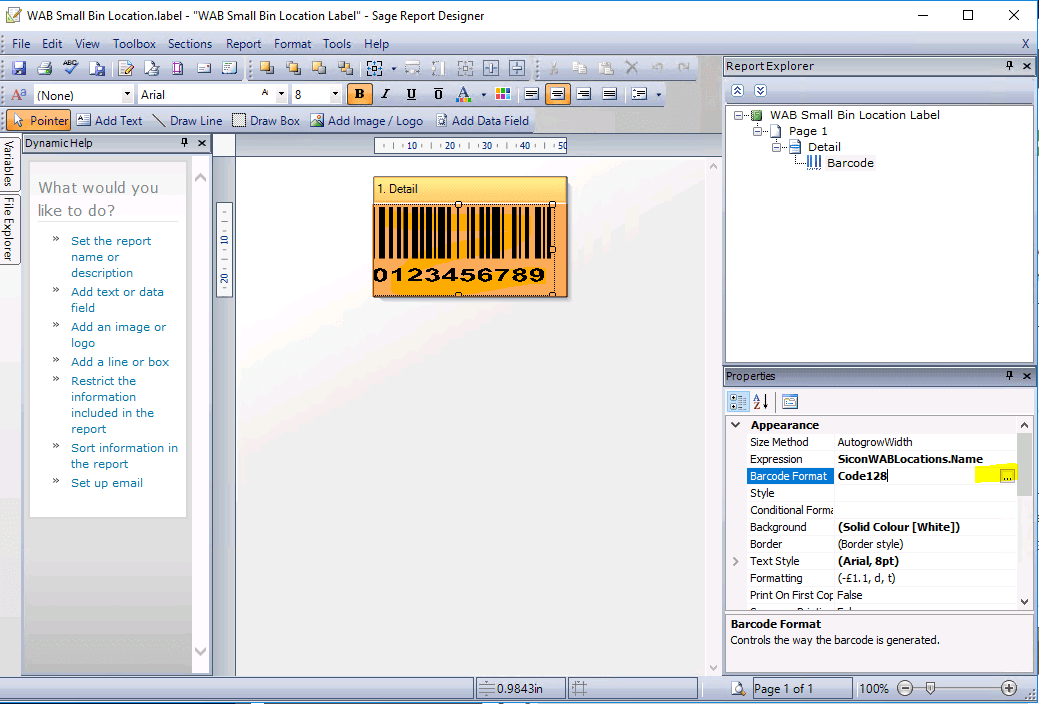Open the Edit menu

click(x=52, y=44)
